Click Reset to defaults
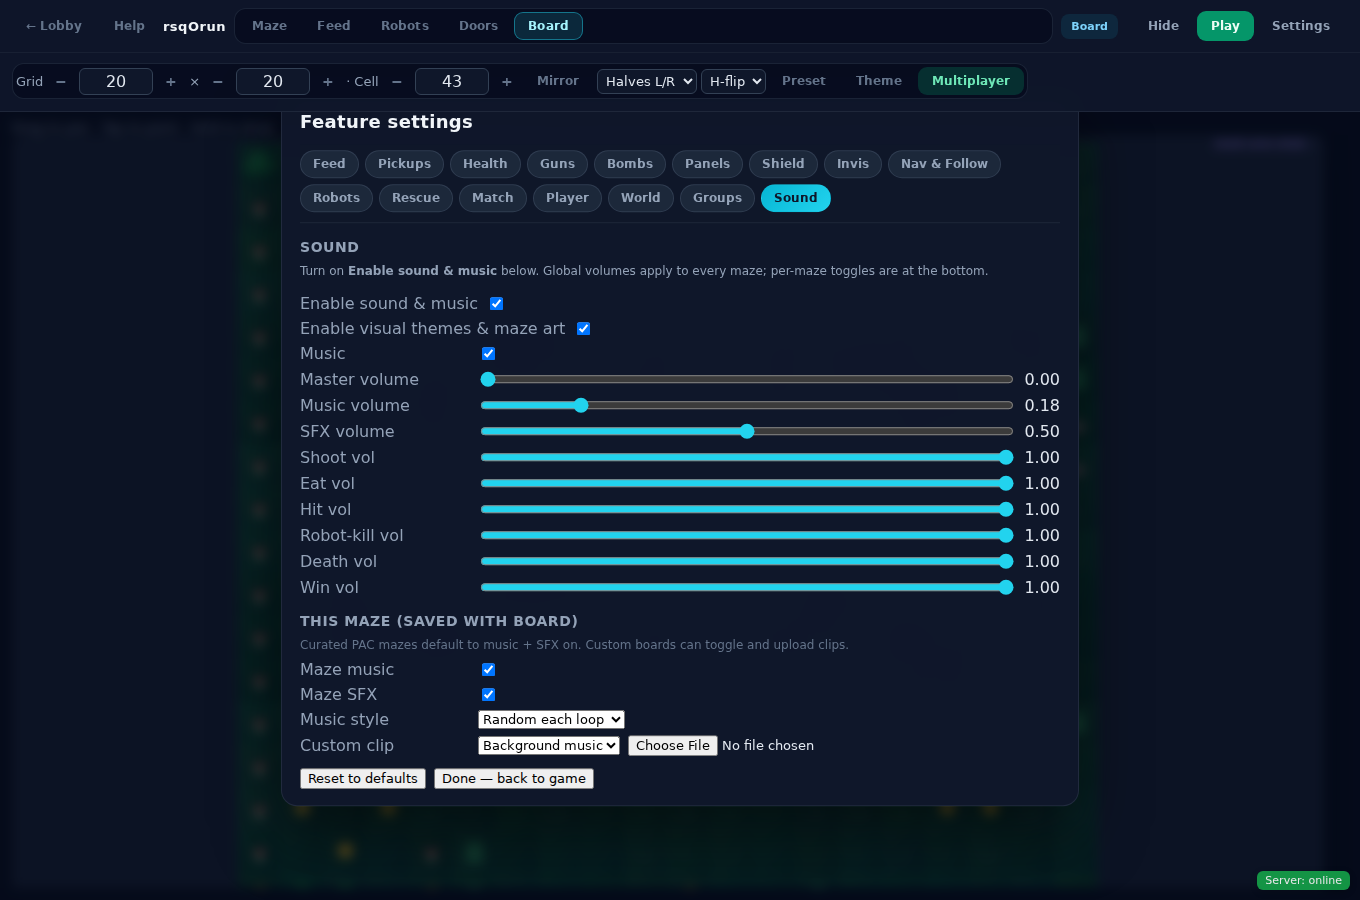Viewport: 1360px width, 900px height. coord(363,778)
